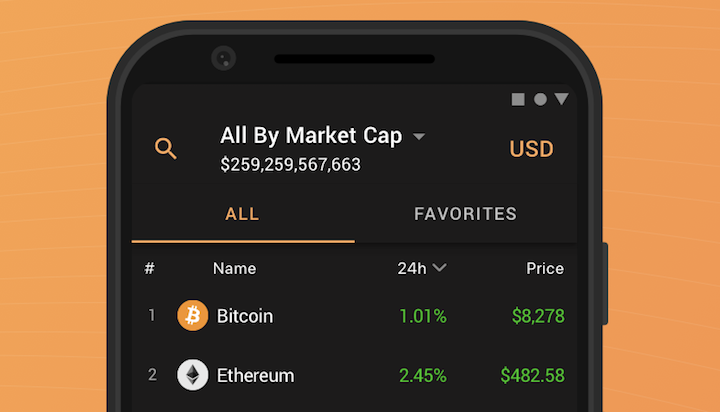Open the search magnifier icon
The image size is (720, 412).
coord(166,148)
